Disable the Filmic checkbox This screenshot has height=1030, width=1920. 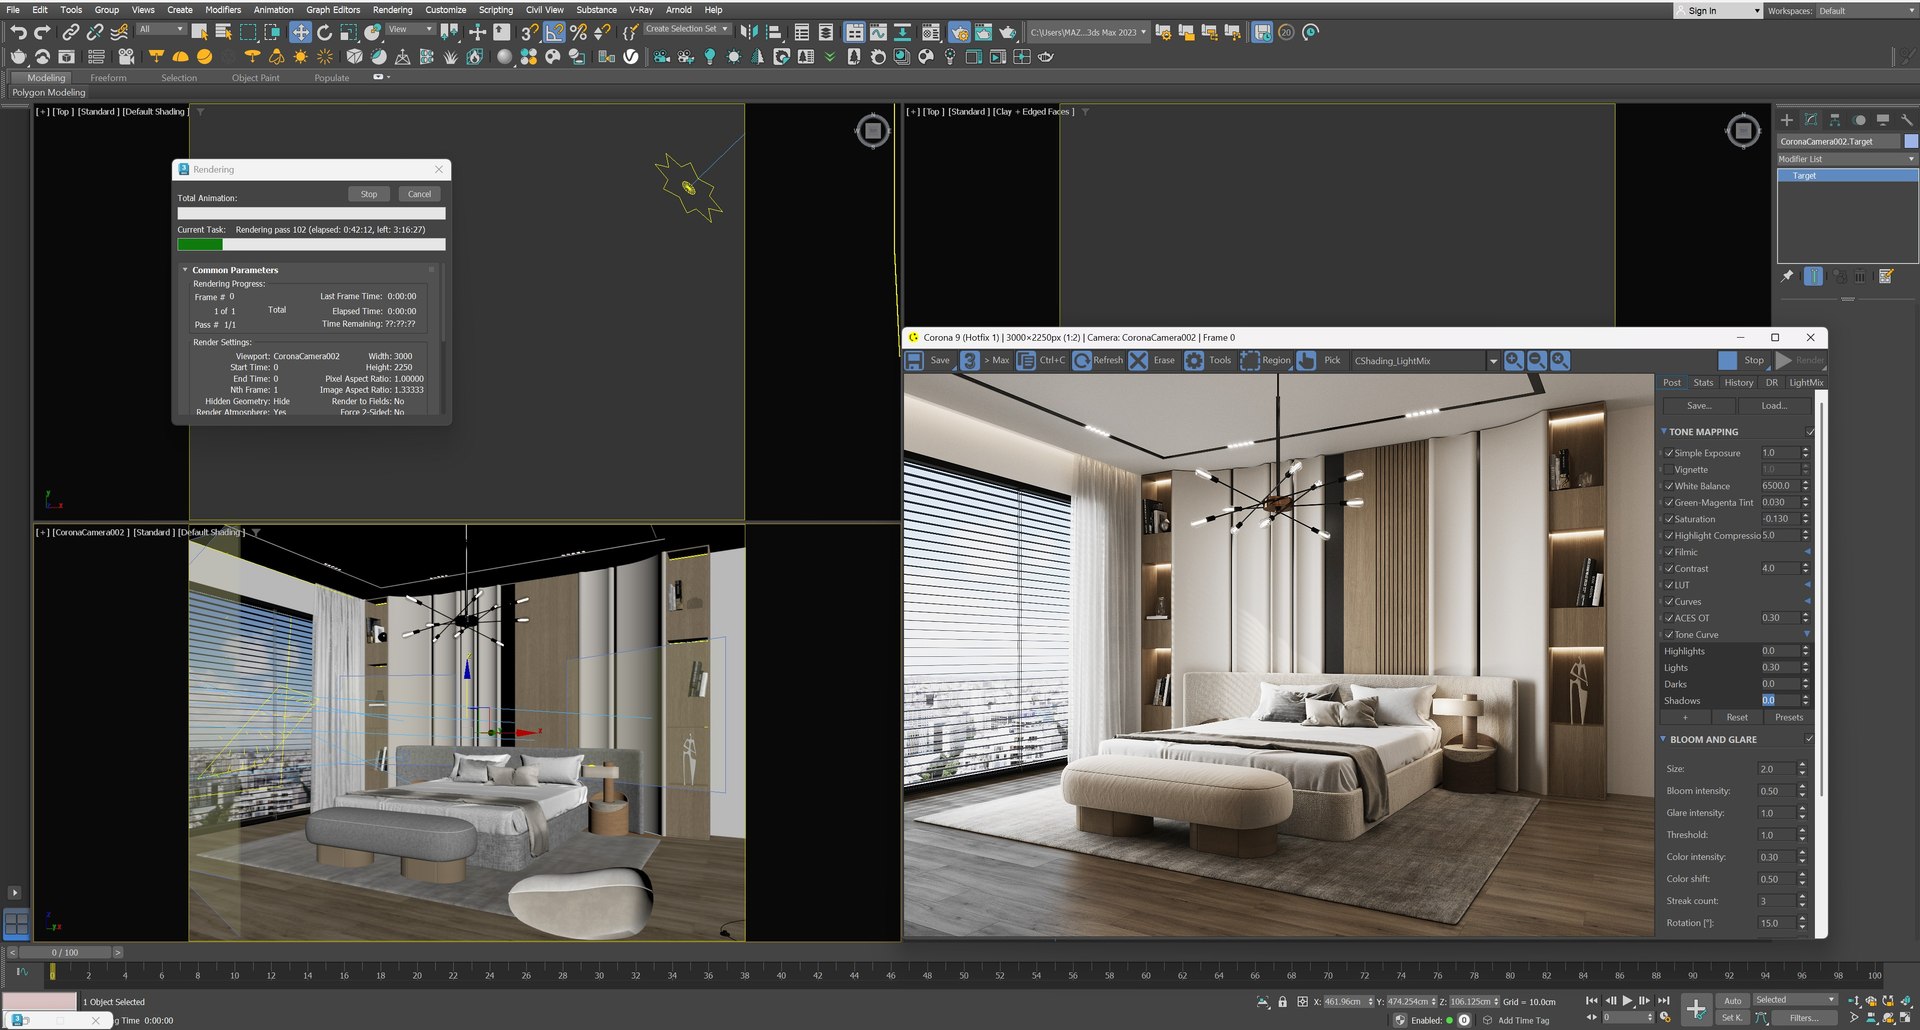tap(1669, 552)
